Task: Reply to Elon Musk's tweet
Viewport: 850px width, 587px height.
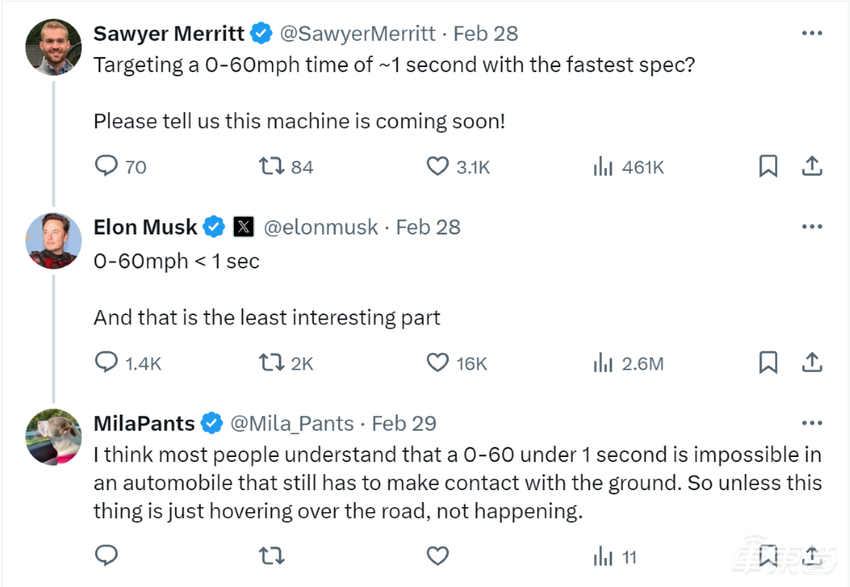Action: (x=107, y=362)
